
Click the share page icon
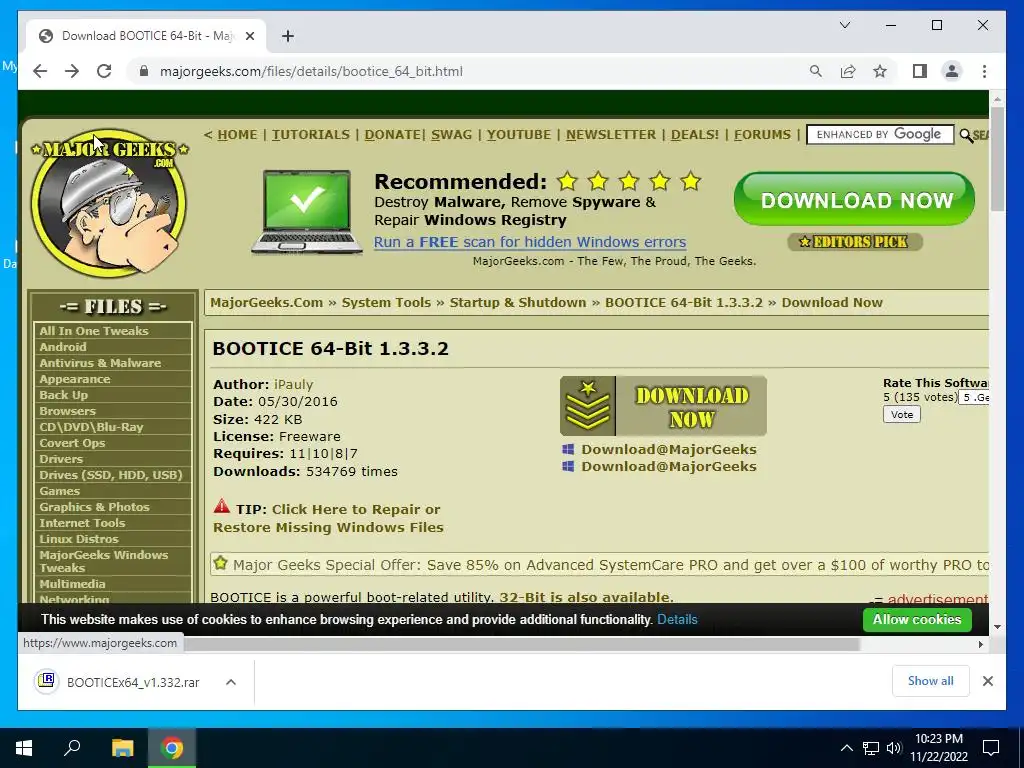click(x=848, y=71)
